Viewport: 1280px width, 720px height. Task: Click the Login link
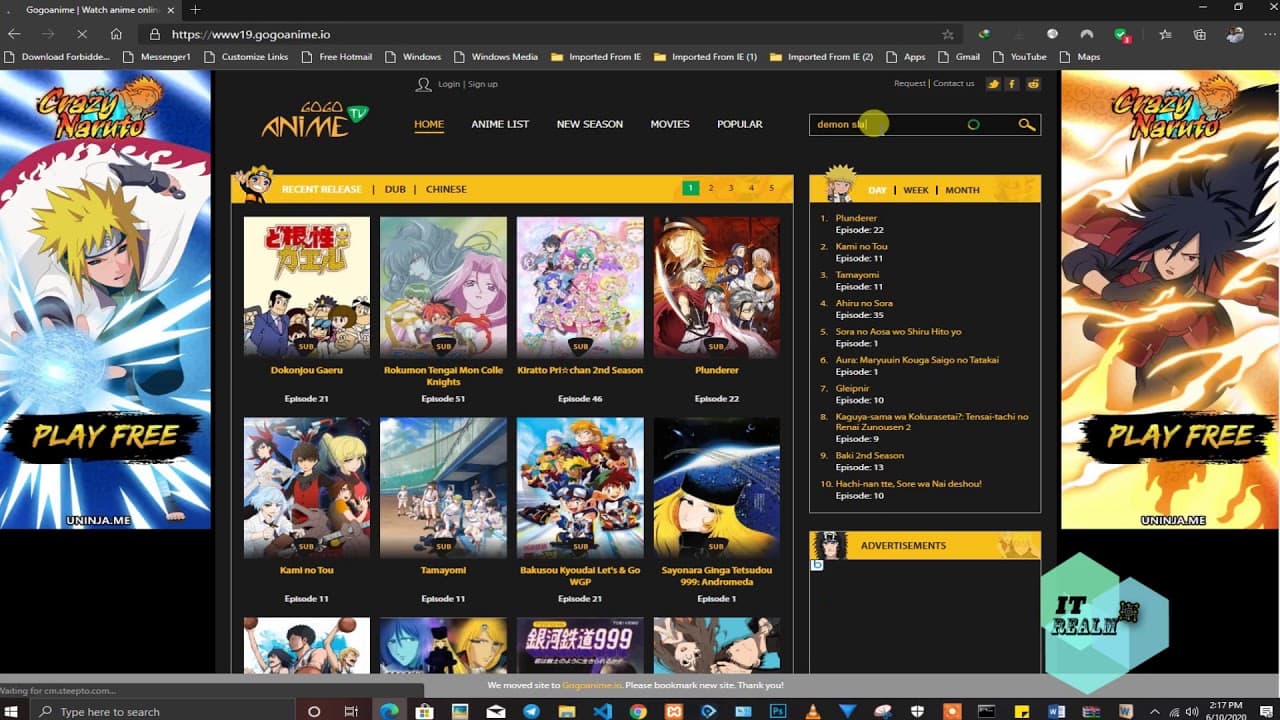pyautogui.click(x=449, y=84)
